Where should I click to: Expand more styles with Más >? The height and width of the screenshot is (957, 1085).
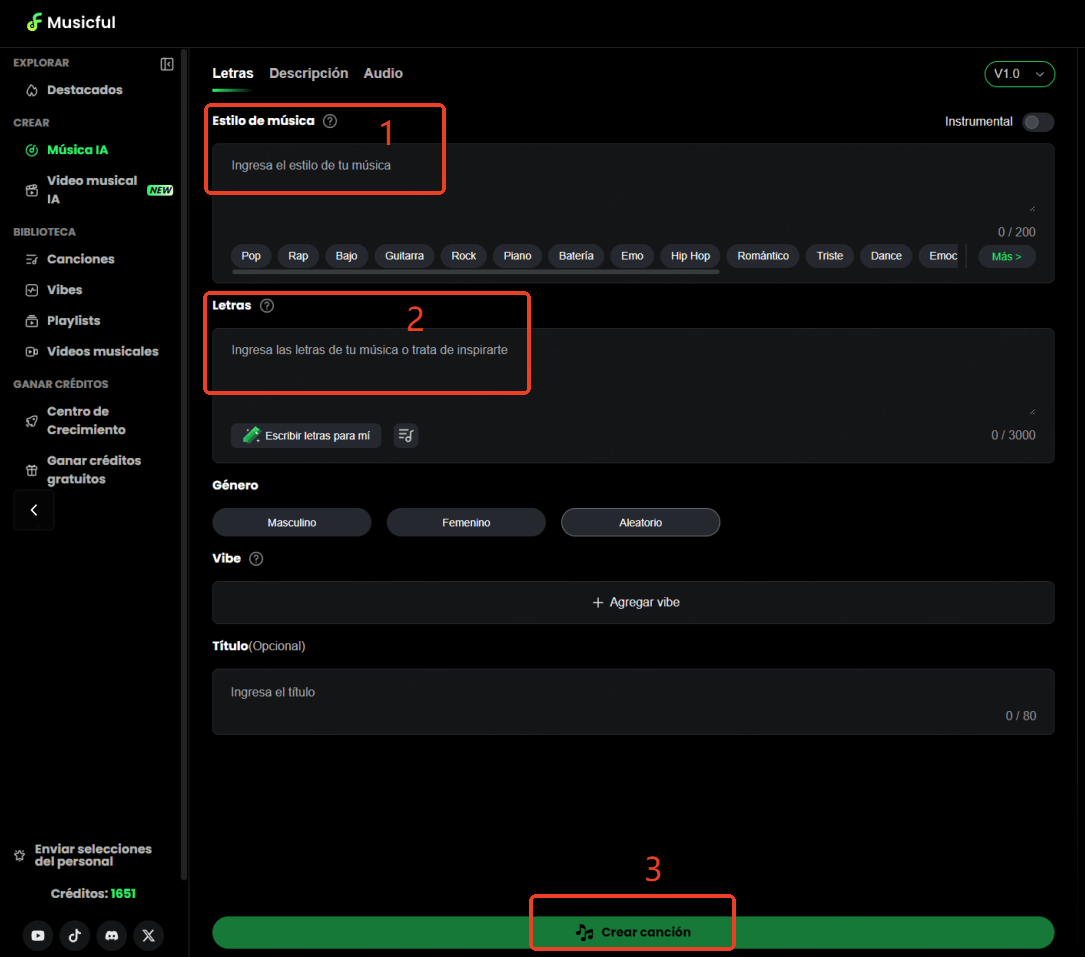(x=1006, y=256)
